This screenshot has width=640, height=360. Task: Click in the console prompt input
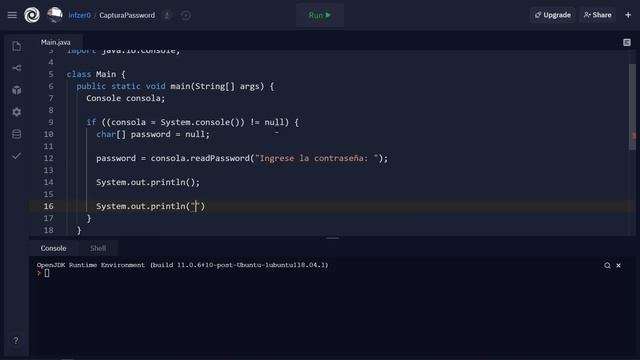coord(47,273)
